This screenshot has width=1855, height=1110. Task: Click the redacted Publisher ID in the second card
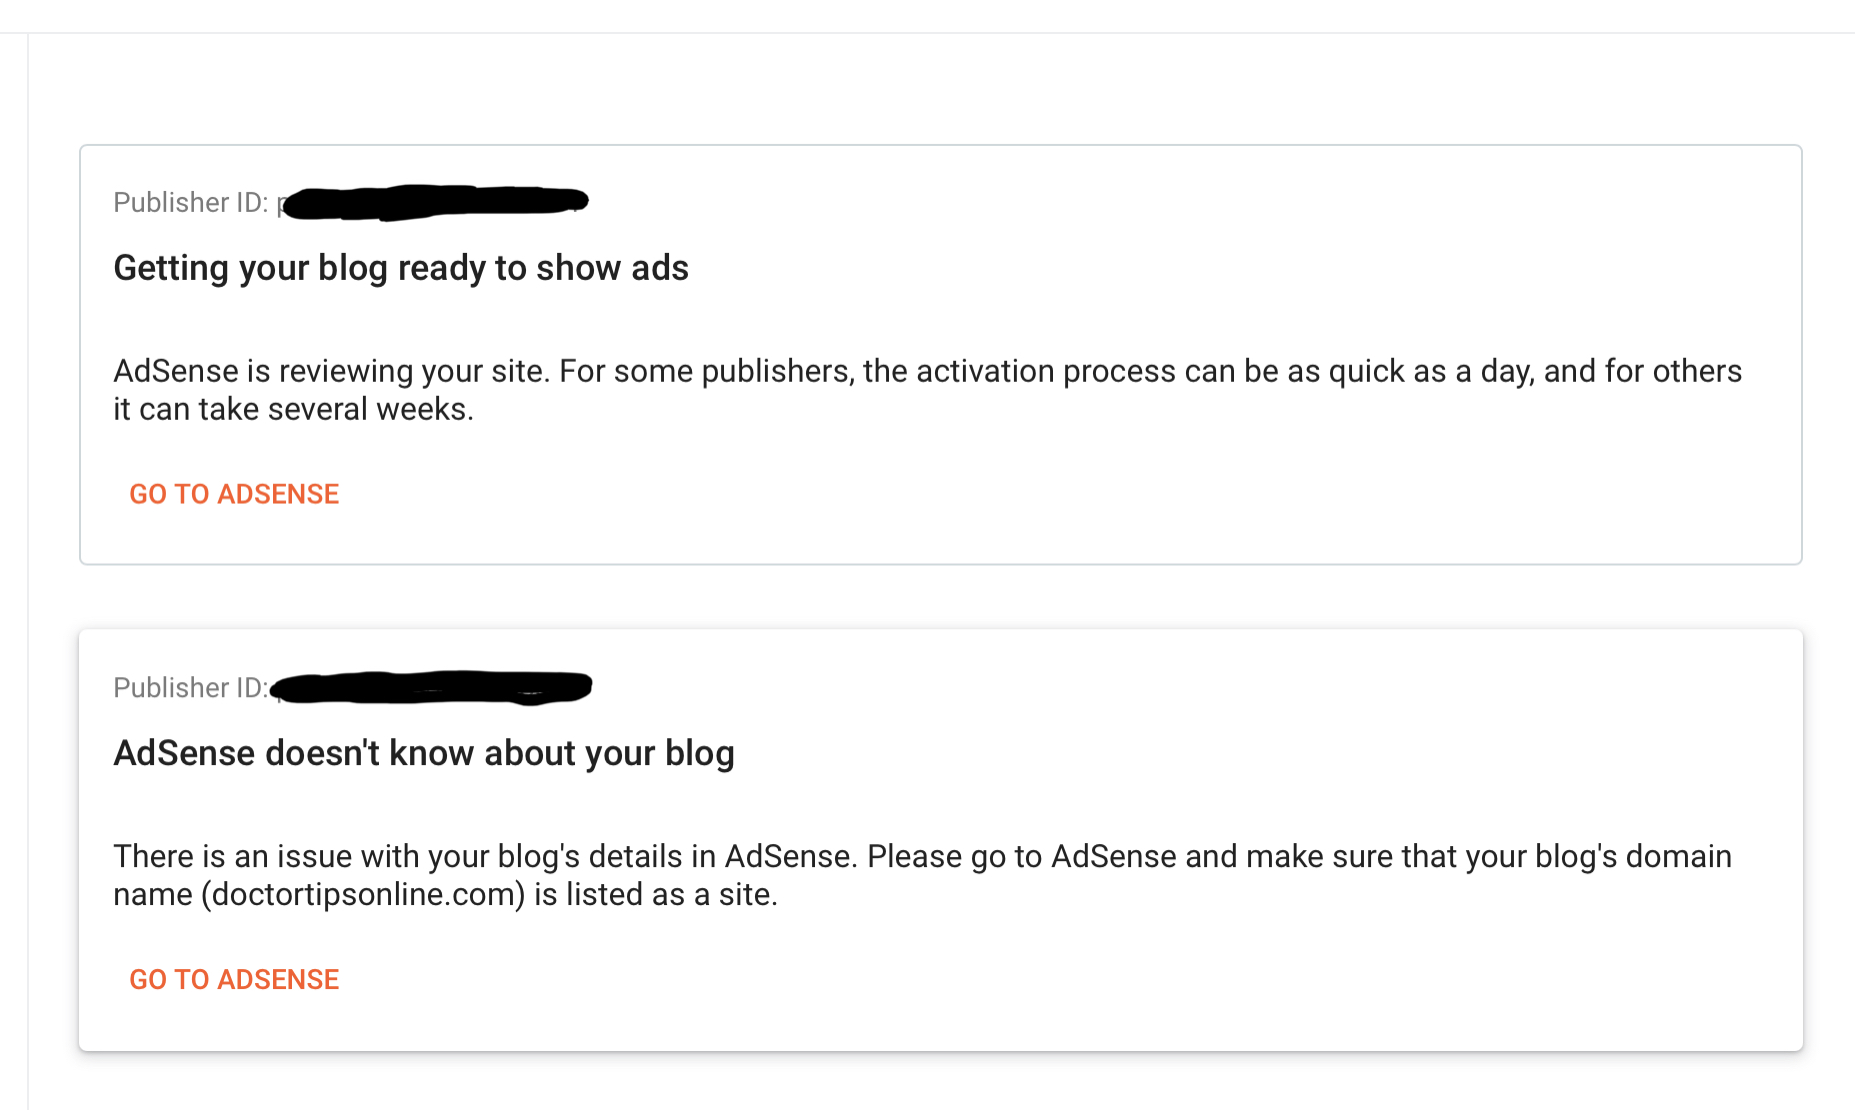pyautogui.click(x=432, y=688)
